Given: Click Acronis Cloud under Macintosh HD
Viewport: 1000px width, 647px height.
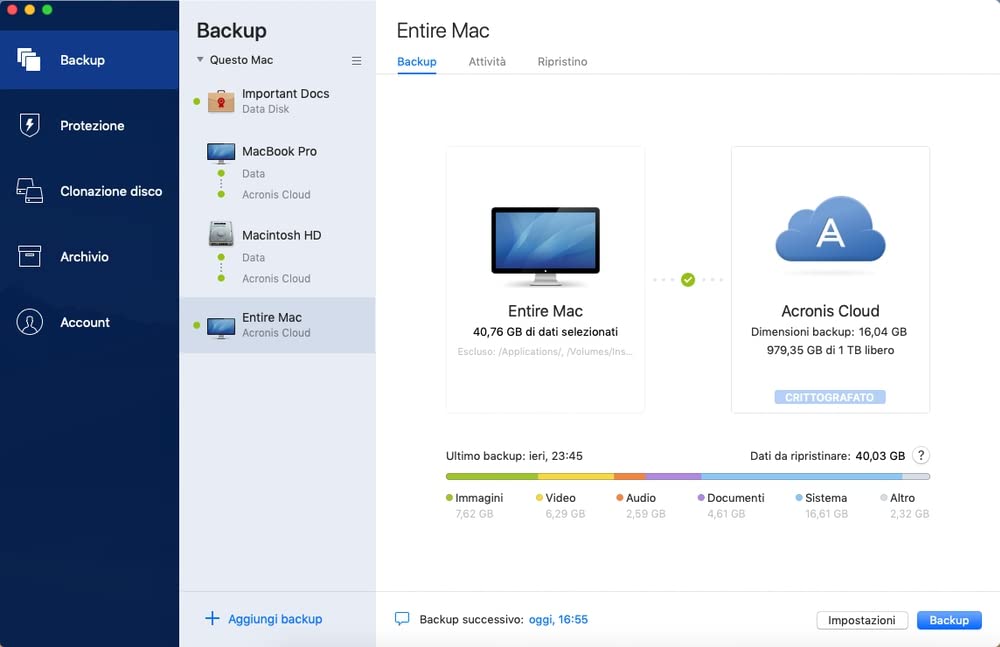Looking at the screenshot, I should pos(276,279).
